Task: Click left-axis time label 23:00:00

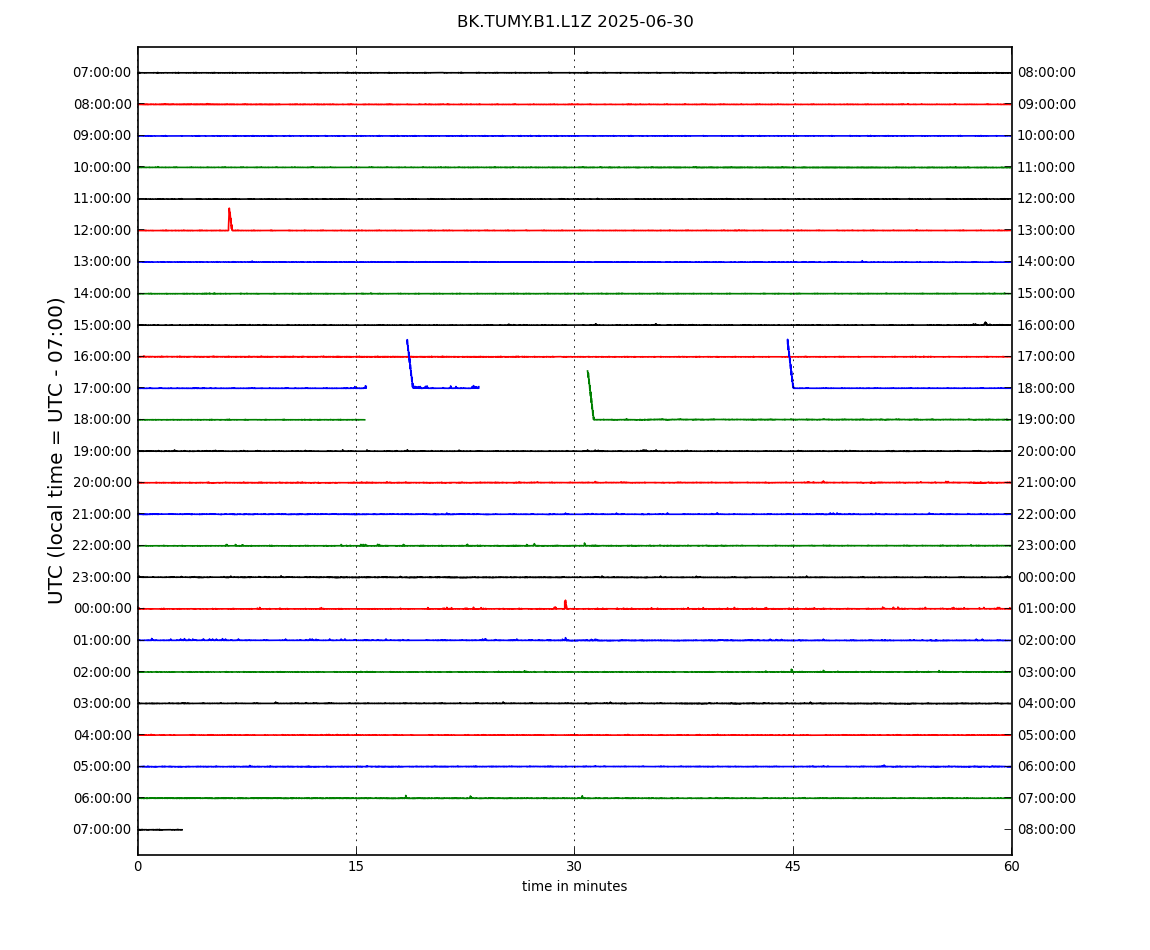Action: click(103, 577)
